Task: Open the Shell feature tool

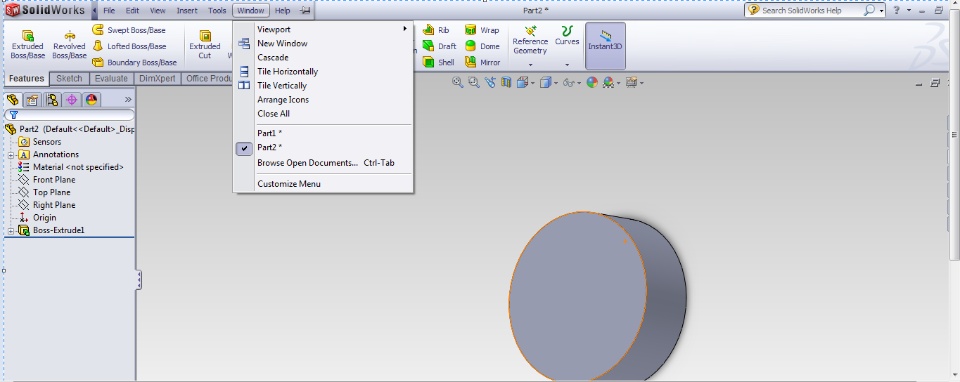Action: pos(438,62)
